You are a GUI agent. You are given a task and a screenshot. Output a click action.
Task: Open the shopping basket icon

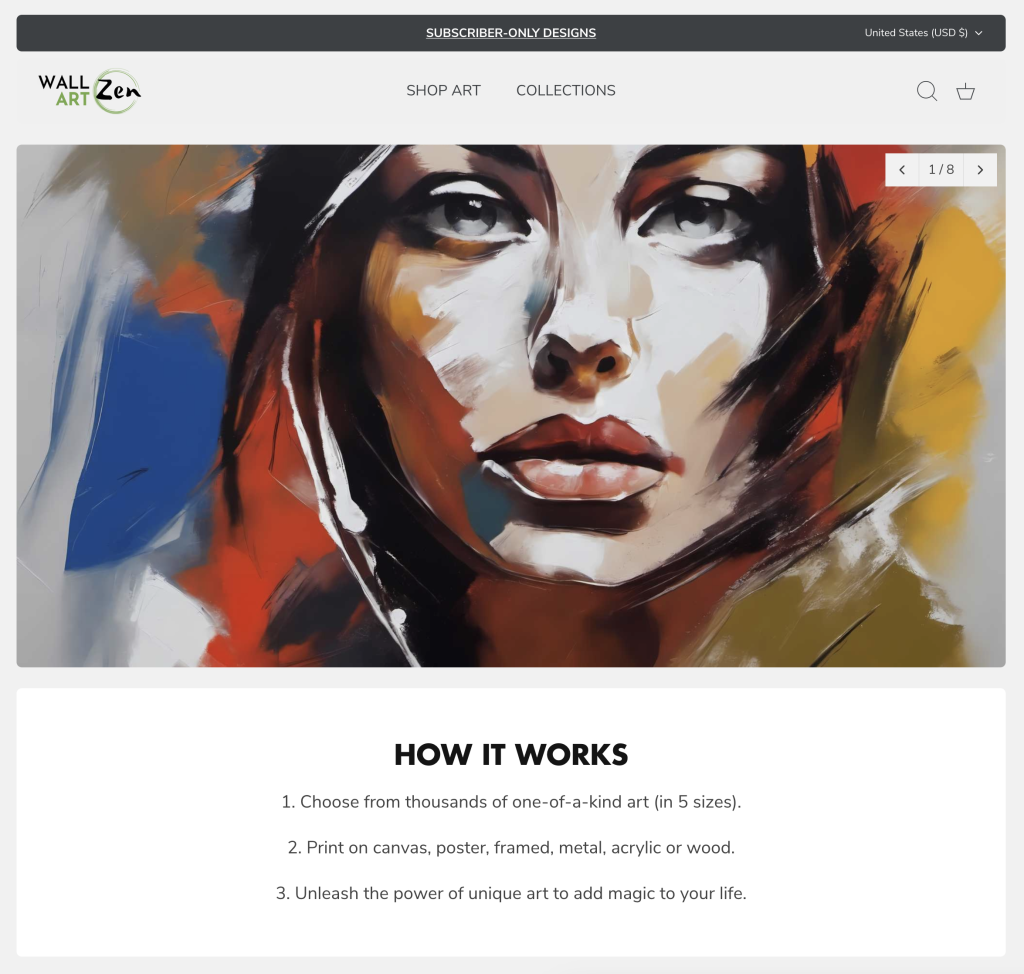pos(965,91)
